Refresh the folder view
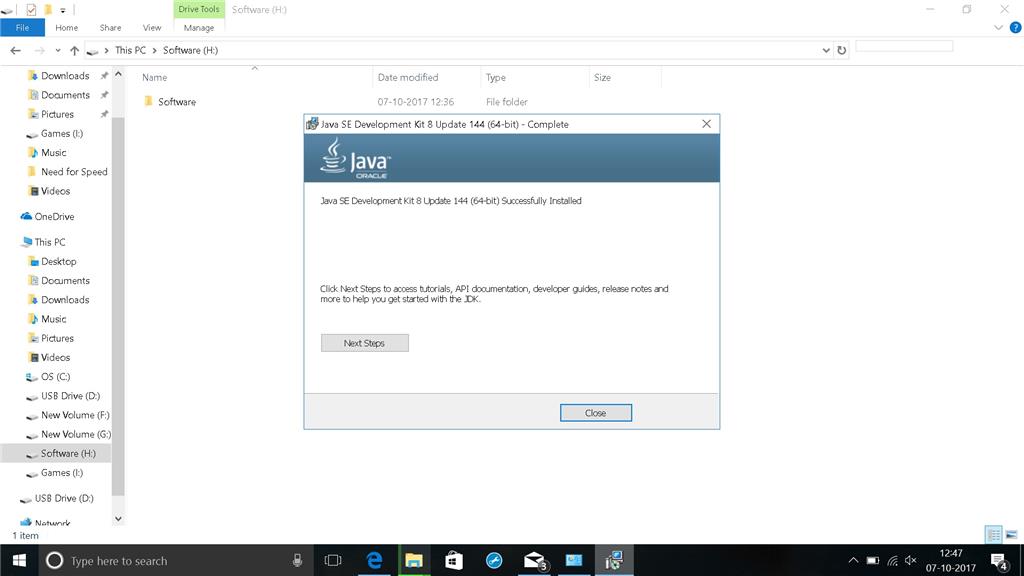1024x576 pixels. click(841, 50)
